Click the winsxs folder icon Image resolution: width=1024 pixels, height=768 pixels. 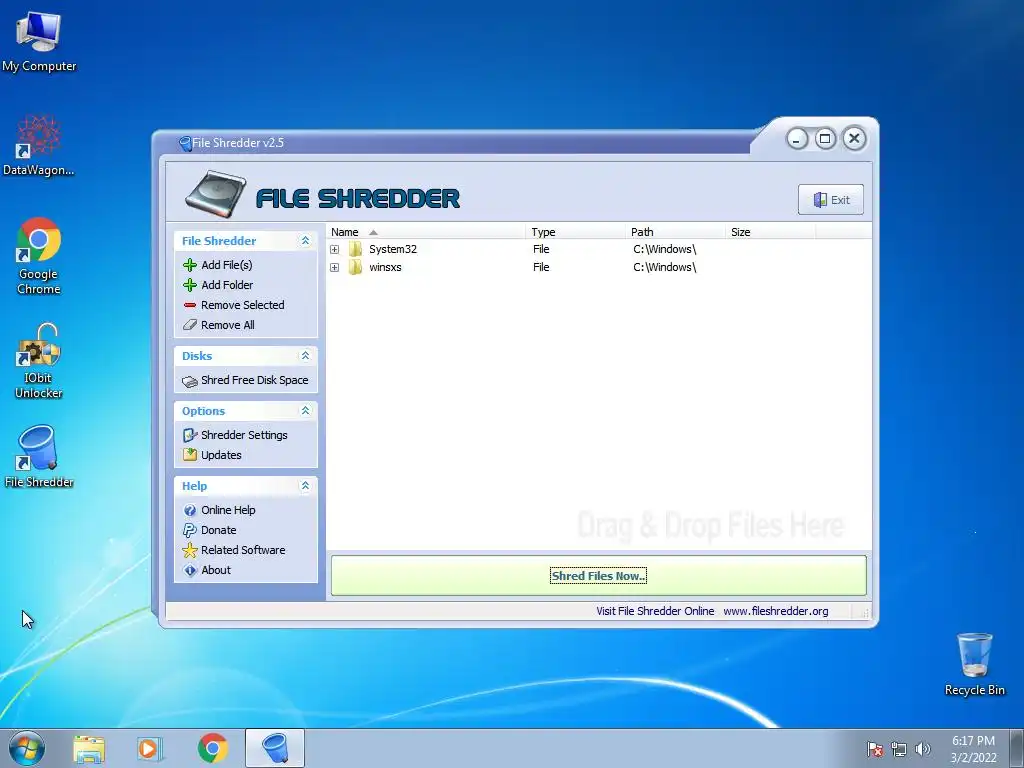(x=355, y=267)
